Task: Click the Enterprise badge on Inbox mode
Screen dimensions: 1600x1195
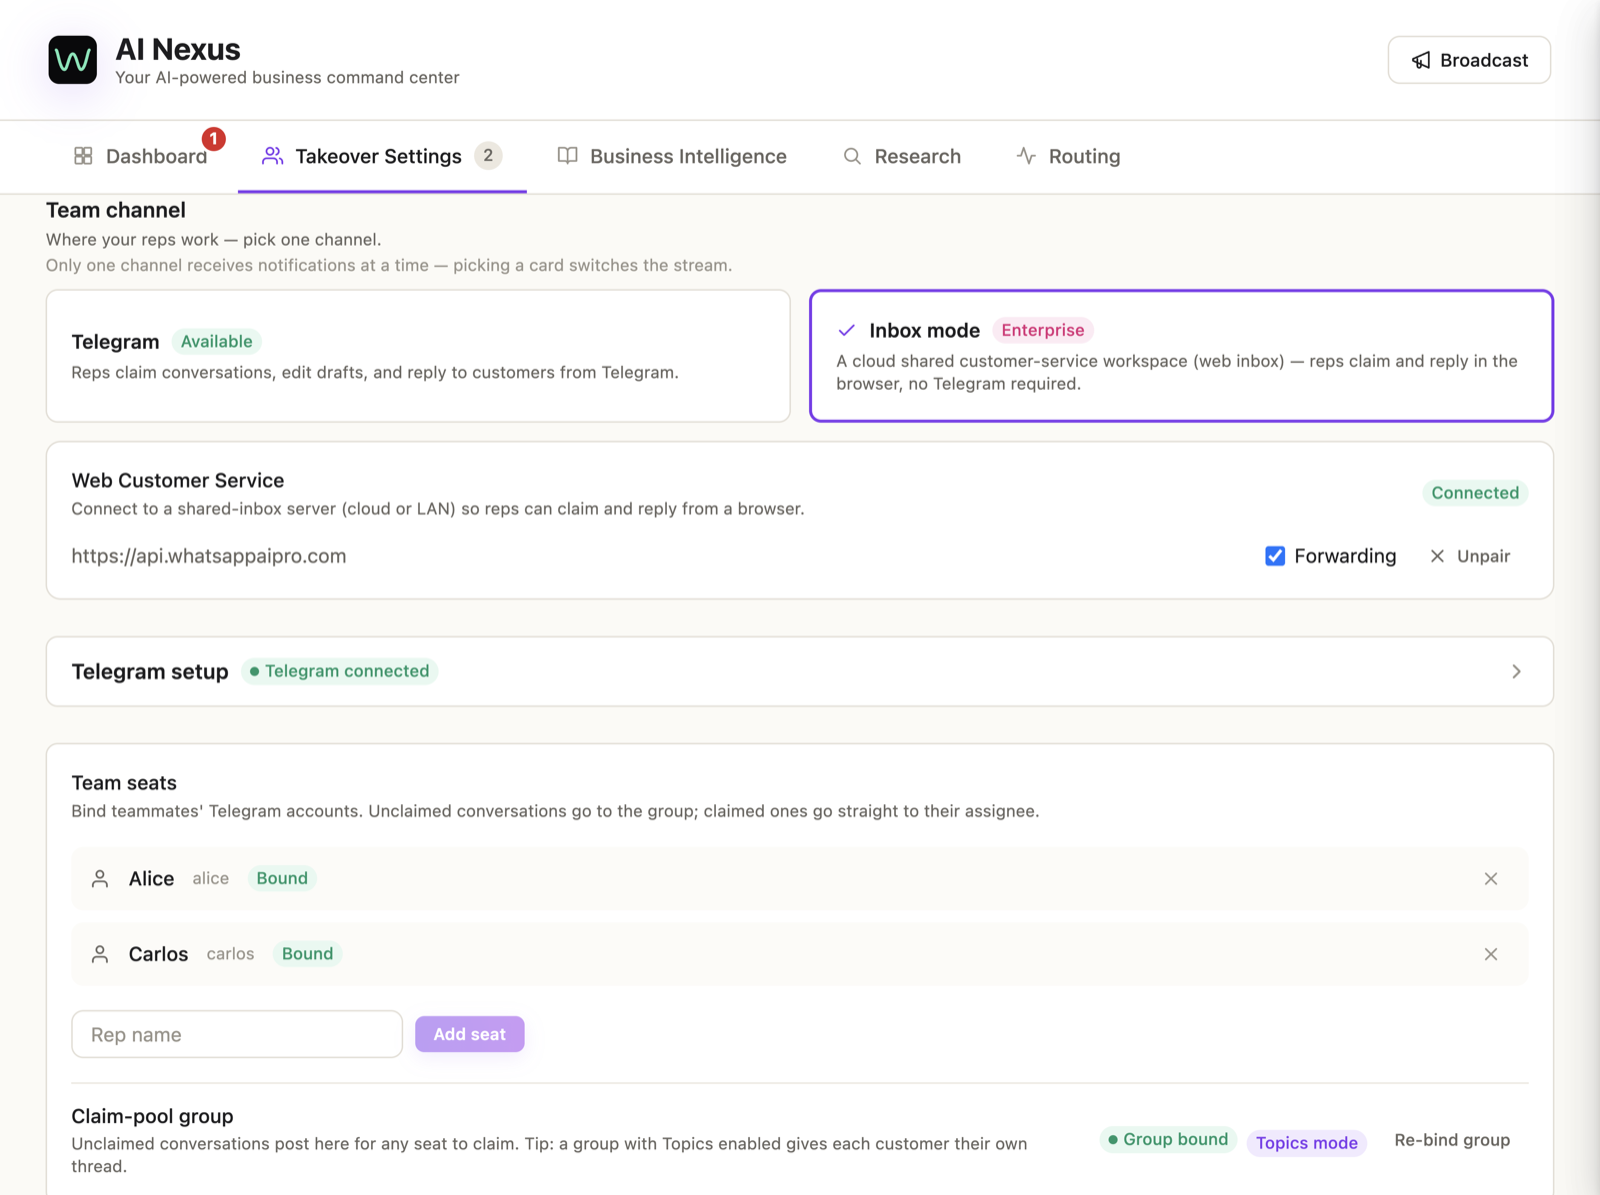Action: [1043, 330]
